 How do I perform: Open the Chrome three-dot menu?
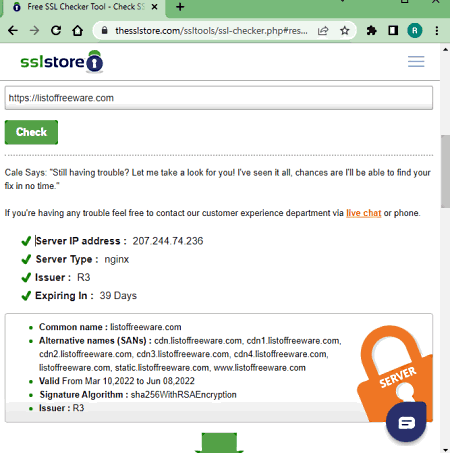tap(437, 31)
